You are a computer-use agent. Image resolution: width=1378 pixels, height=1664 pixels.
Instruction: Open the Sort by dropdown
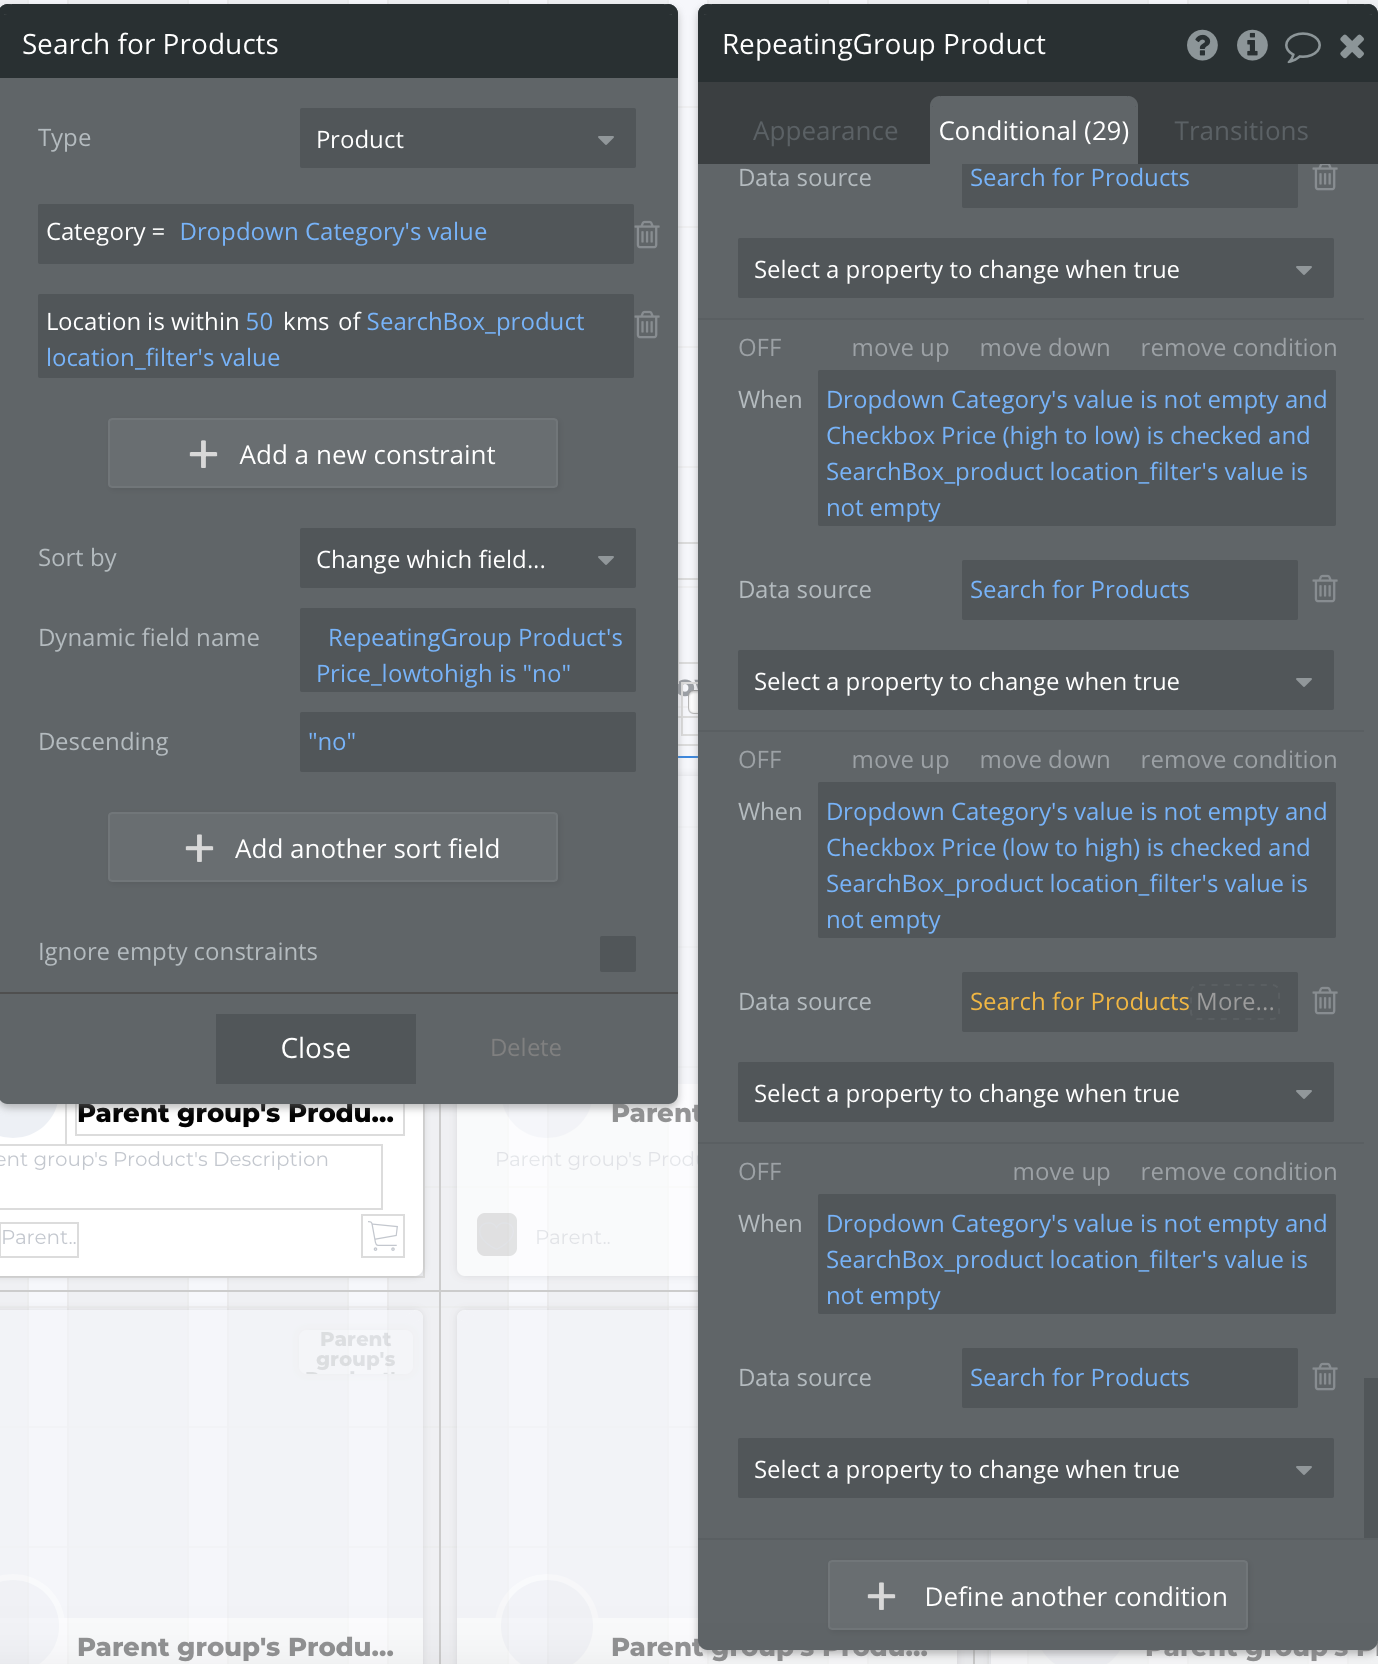tap(467, 559)
